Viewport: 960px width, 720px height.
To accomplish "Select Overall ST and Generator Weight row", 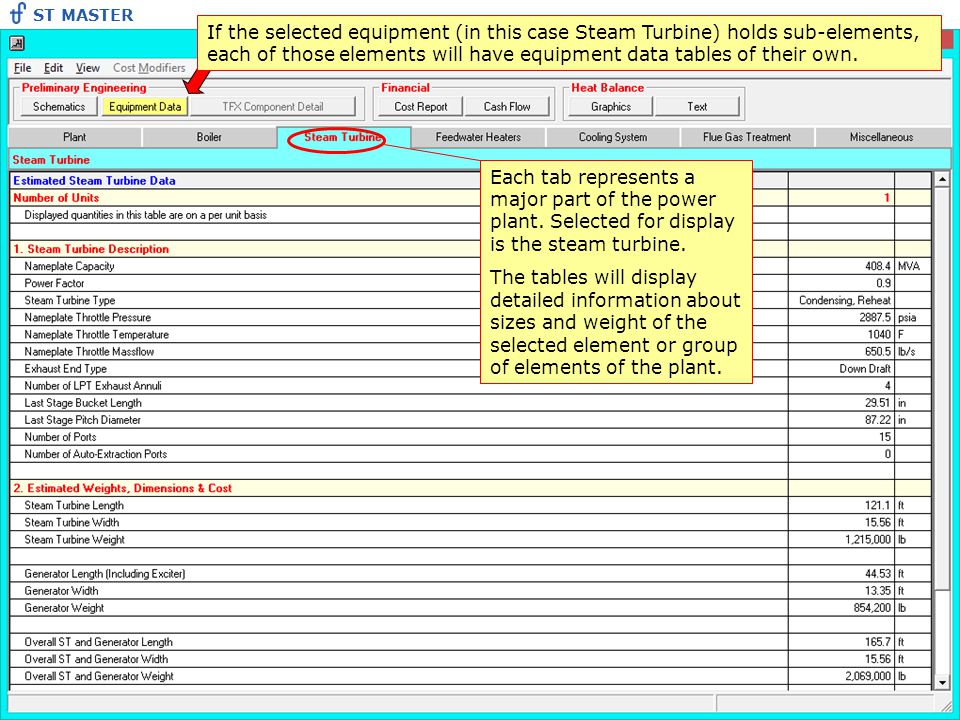I will tap(470, 677).
